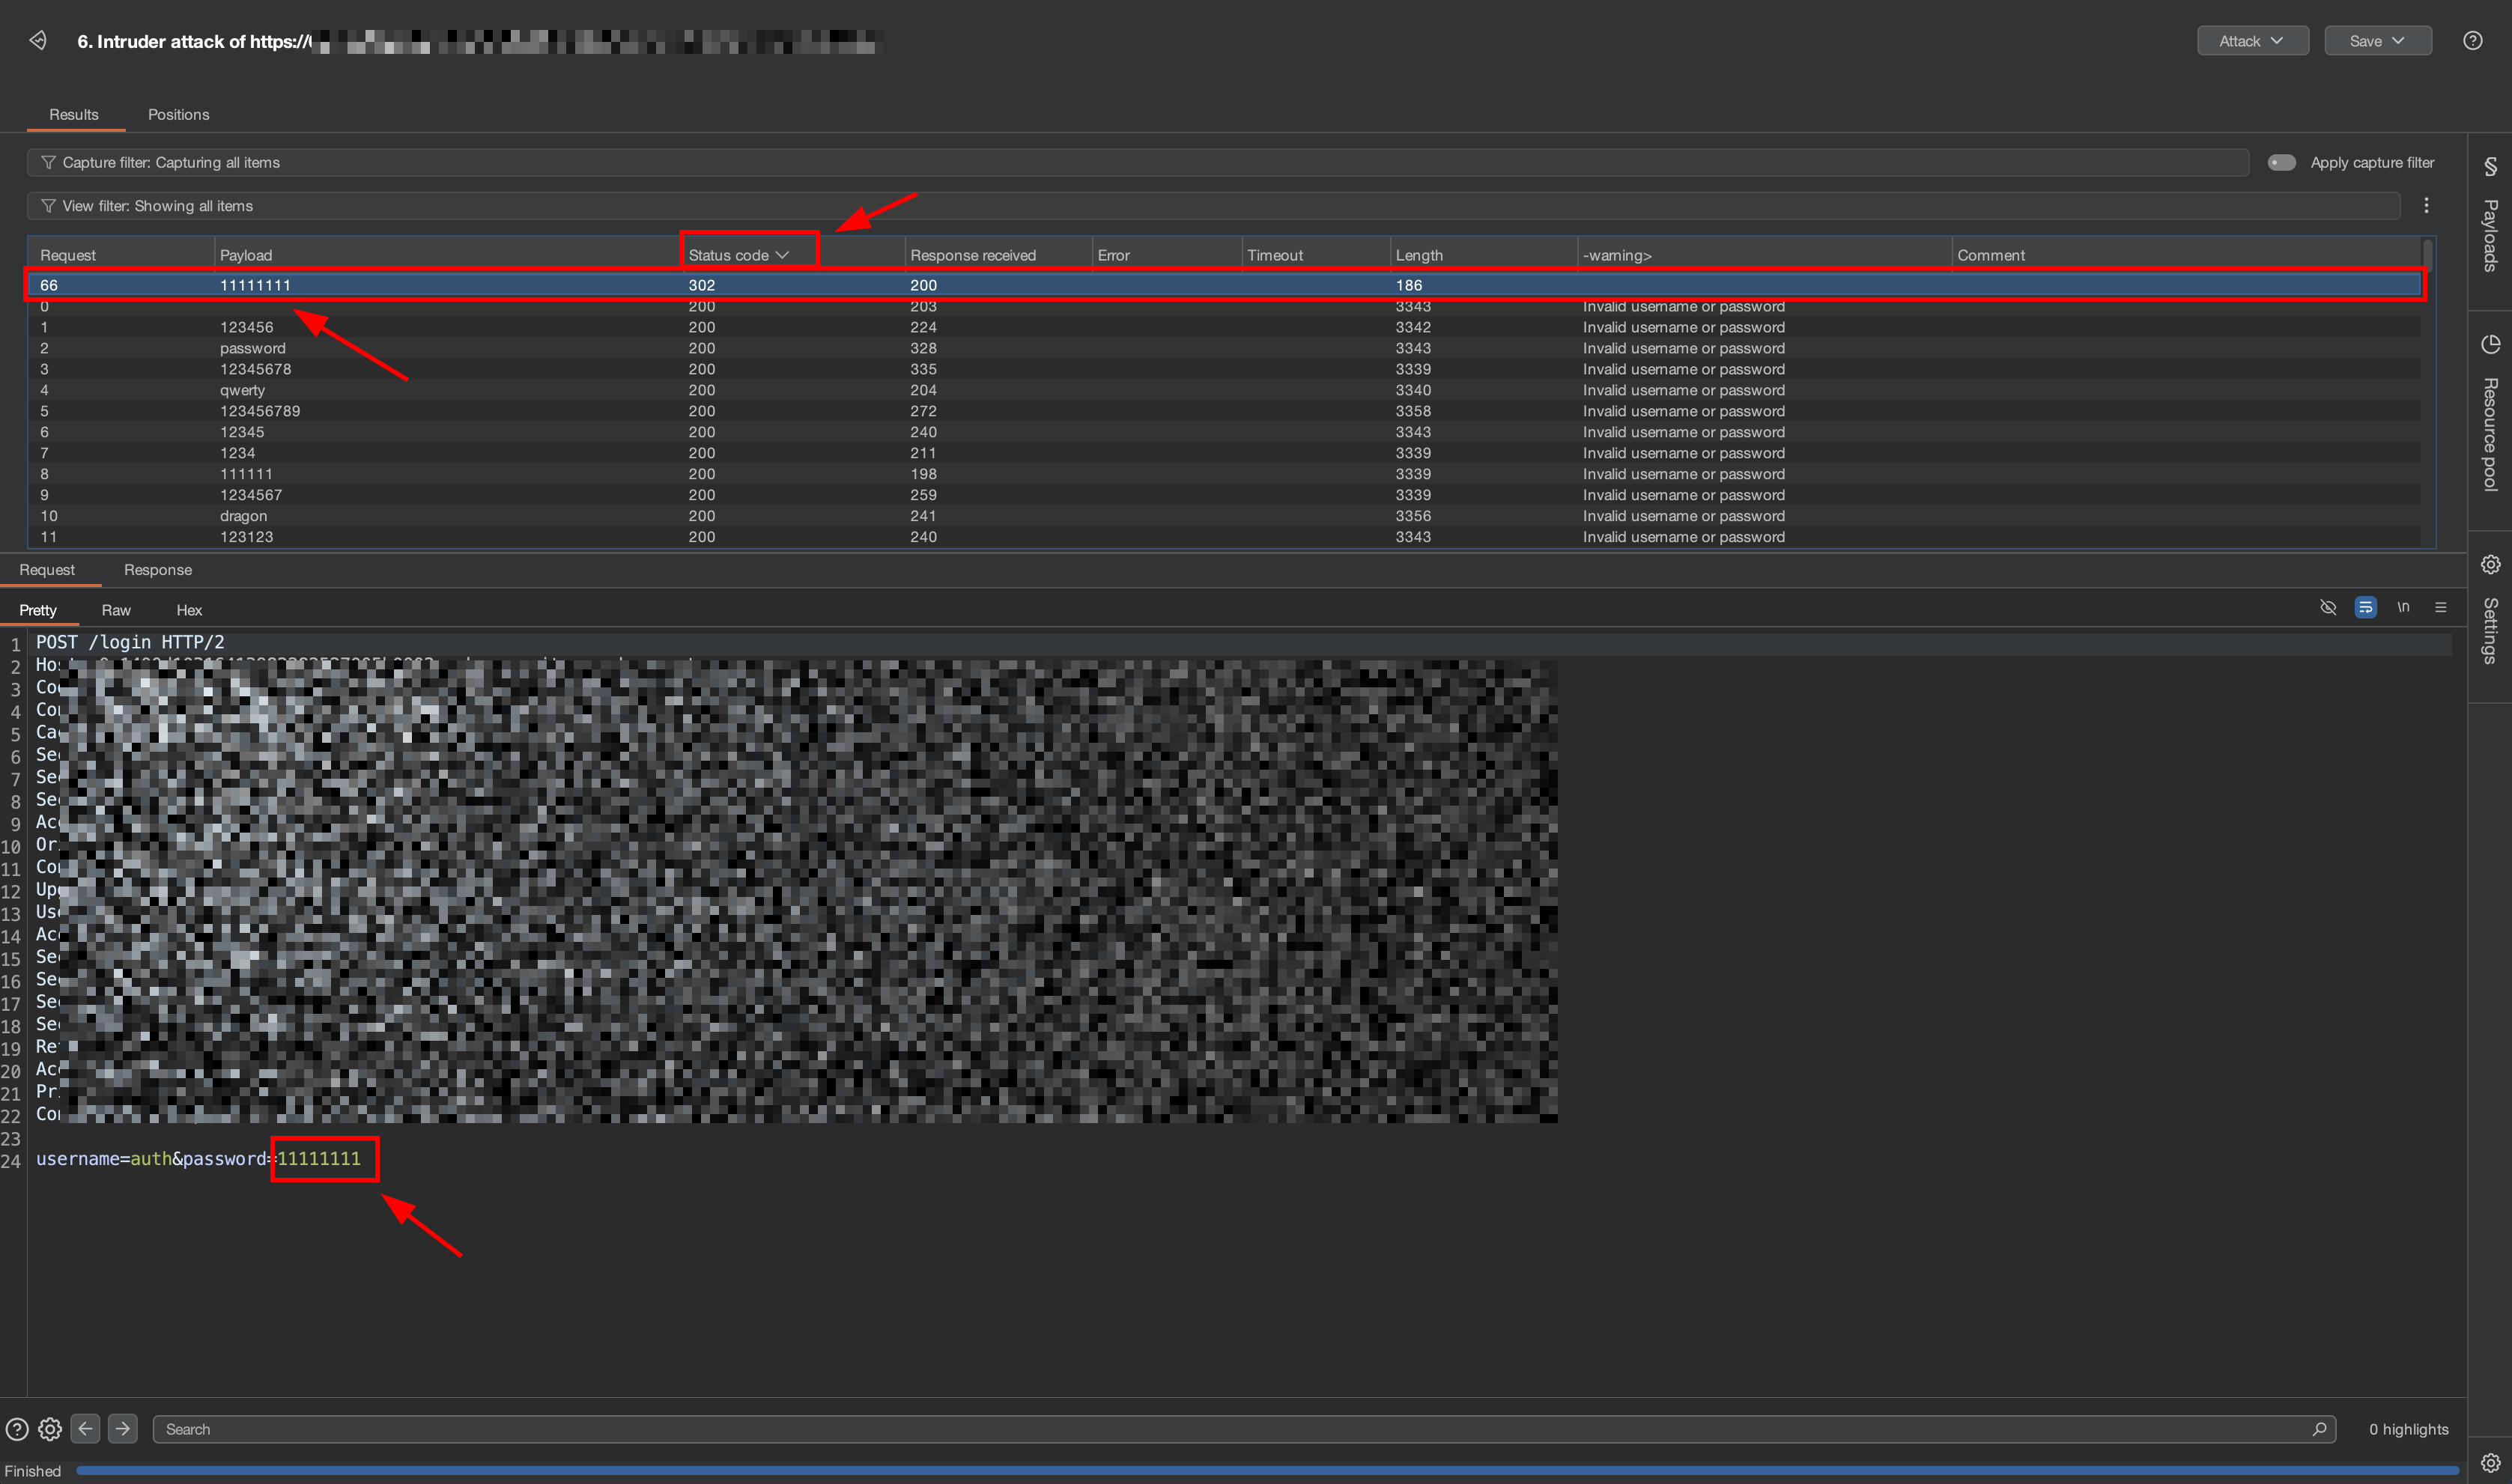Switch to the Positions tab

(178, 114)
